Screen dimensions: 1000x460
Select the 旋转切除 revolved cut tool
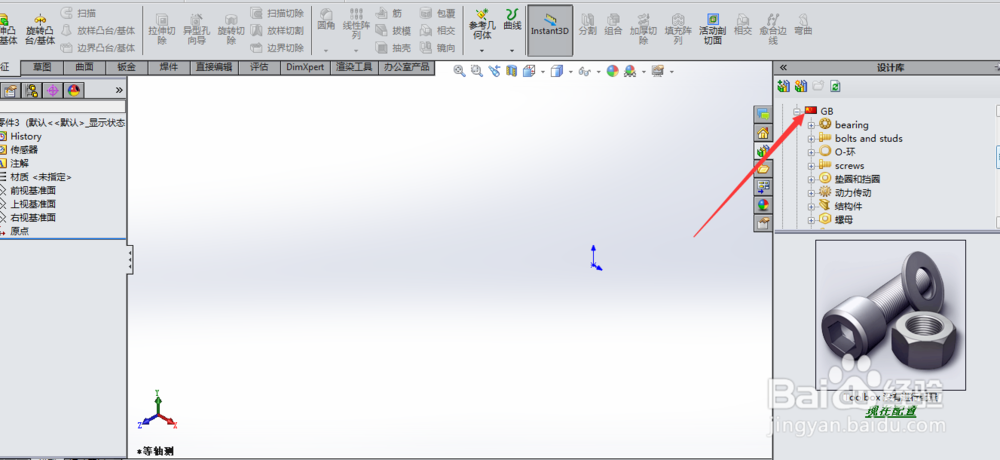tap(230, 29)
